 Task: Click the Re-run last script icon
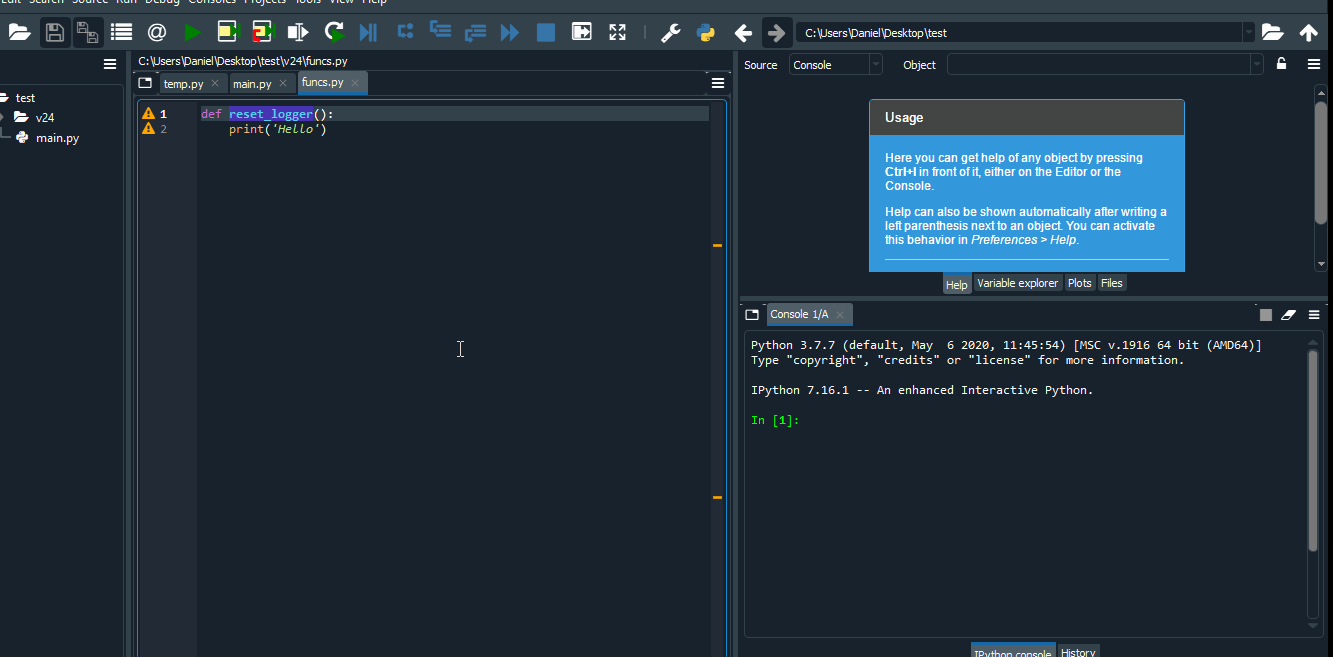coord(334,32)
